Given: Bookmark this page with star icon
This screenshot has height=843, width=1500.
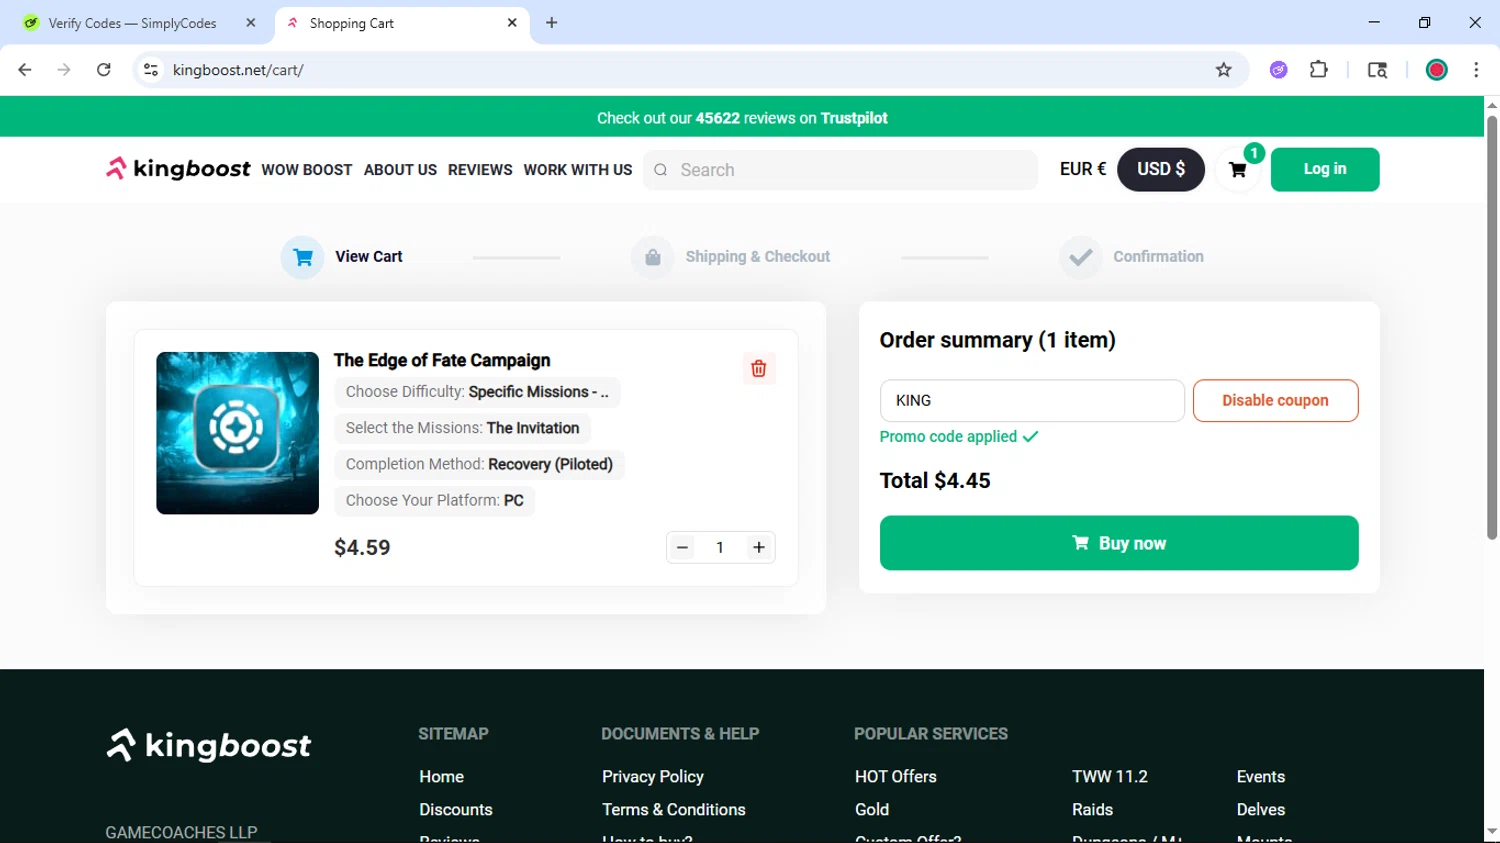Looking at the screenshot, I should tap(1223, 70).
